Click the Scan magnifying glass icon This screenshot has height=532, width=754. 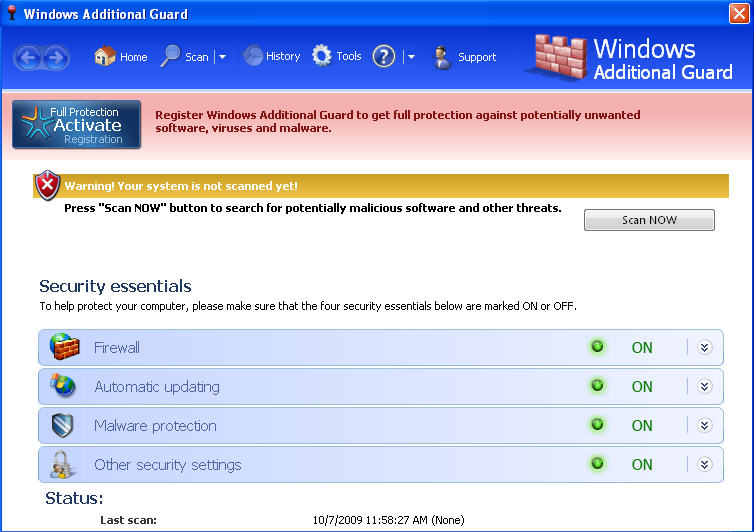[x=170, y=56]
